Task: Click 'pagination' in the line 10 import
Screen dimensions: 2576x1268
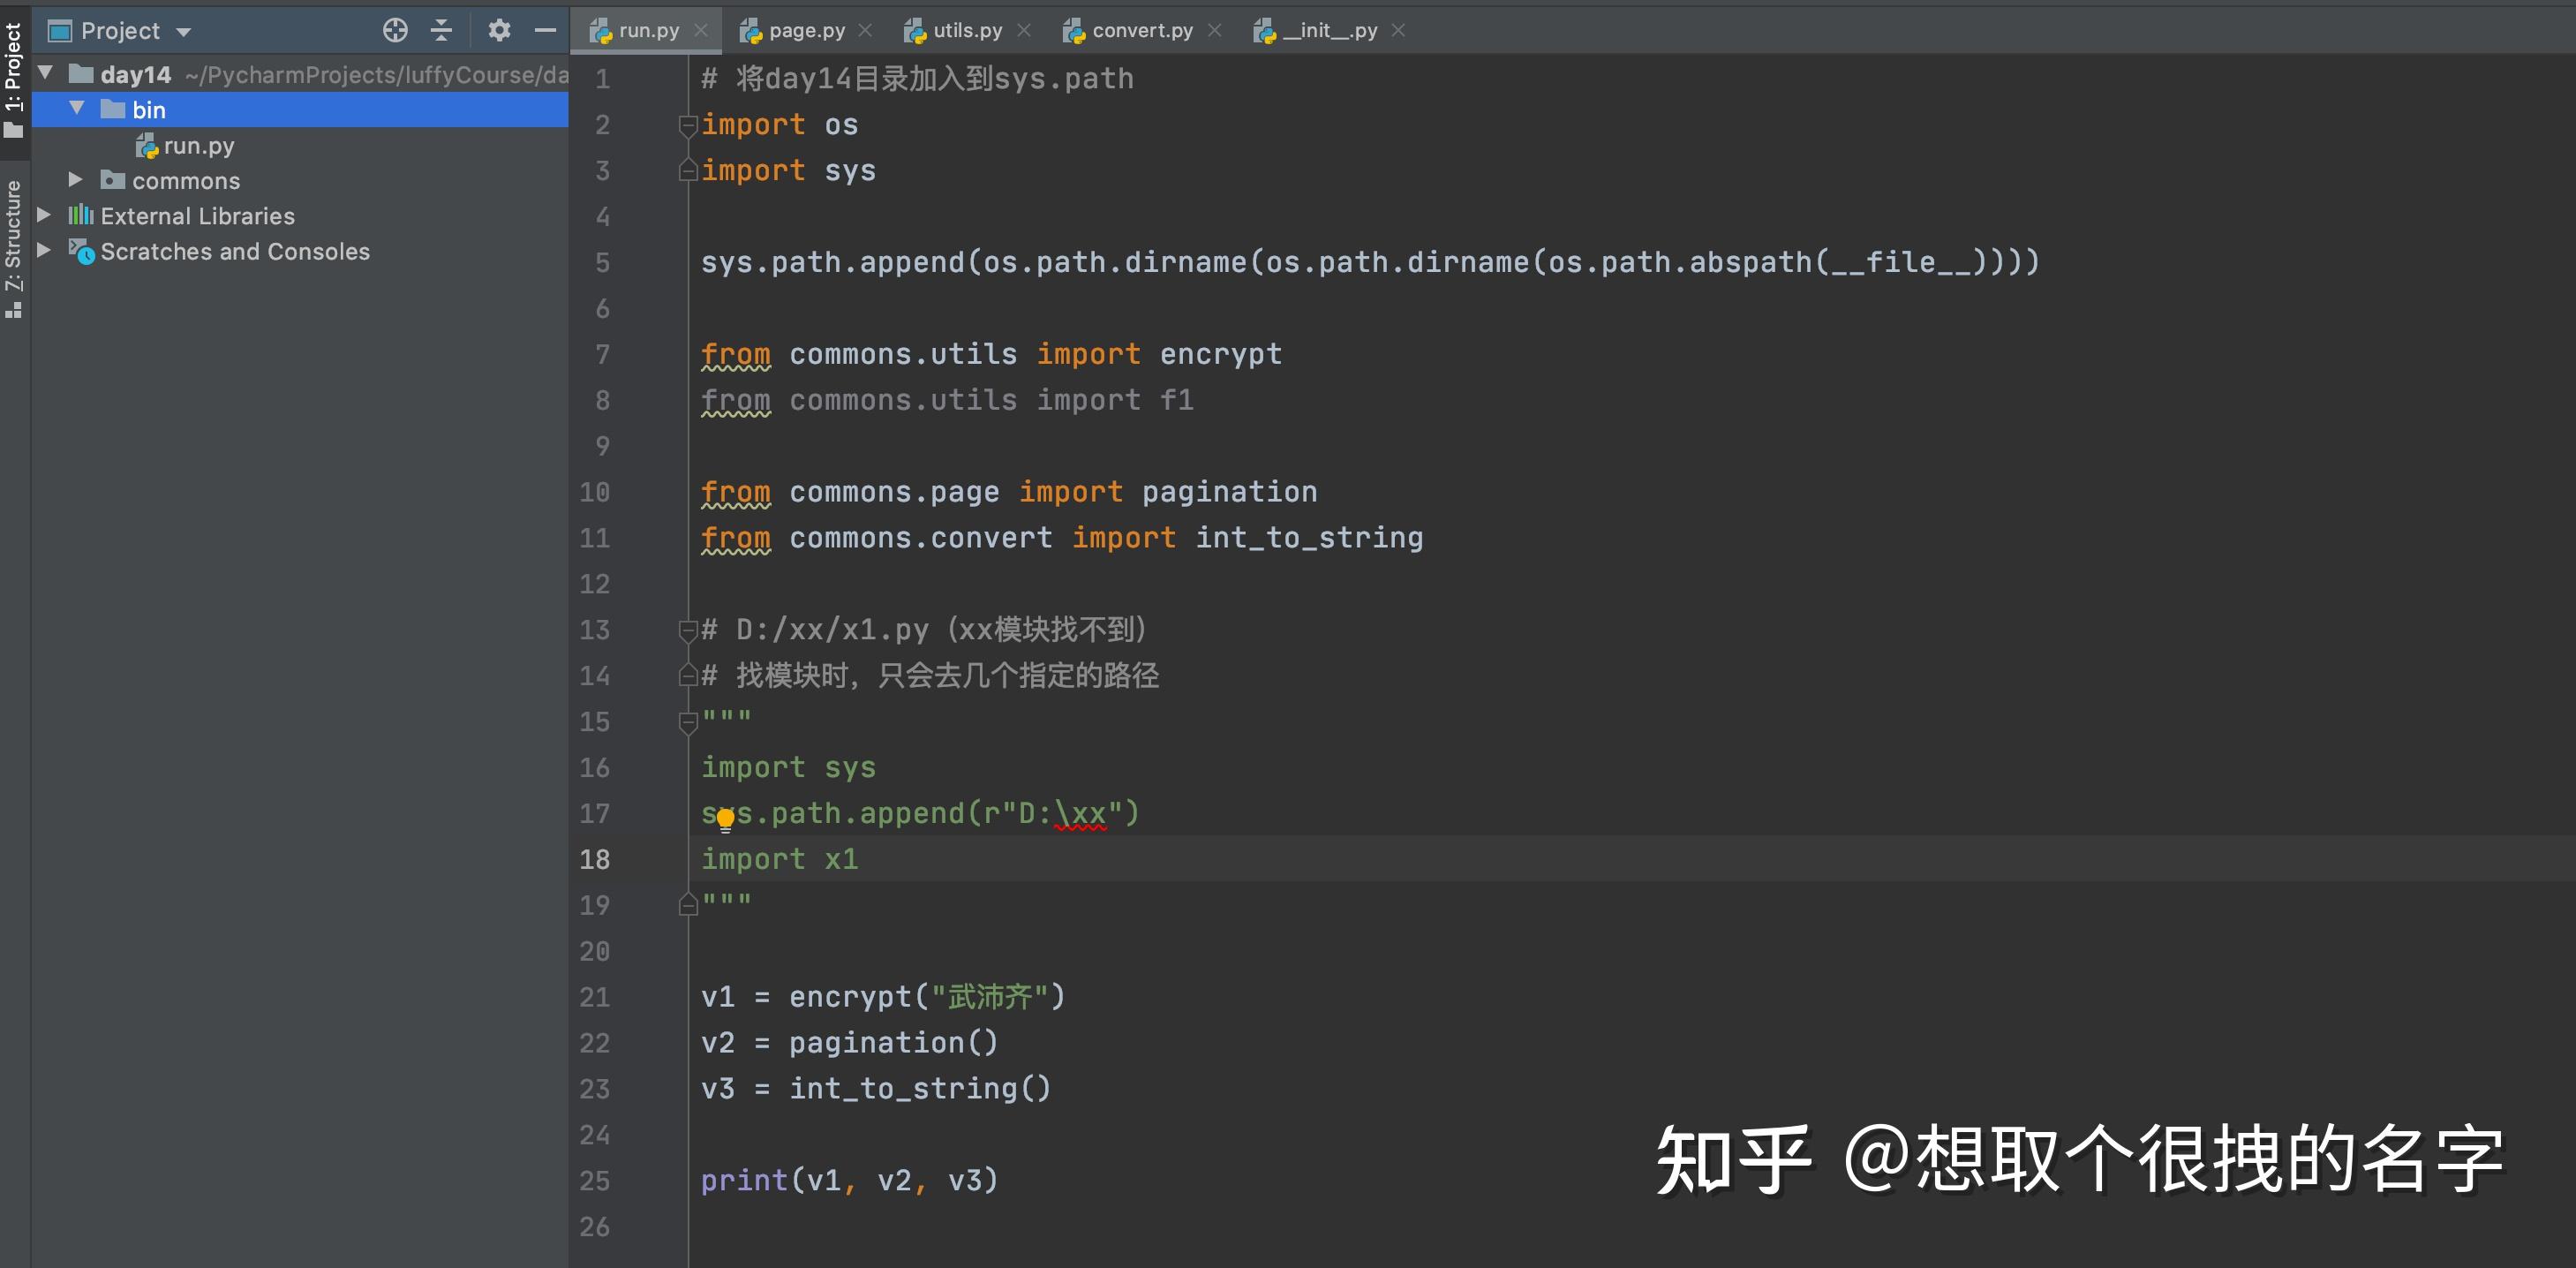Action: click(1229, 492)
